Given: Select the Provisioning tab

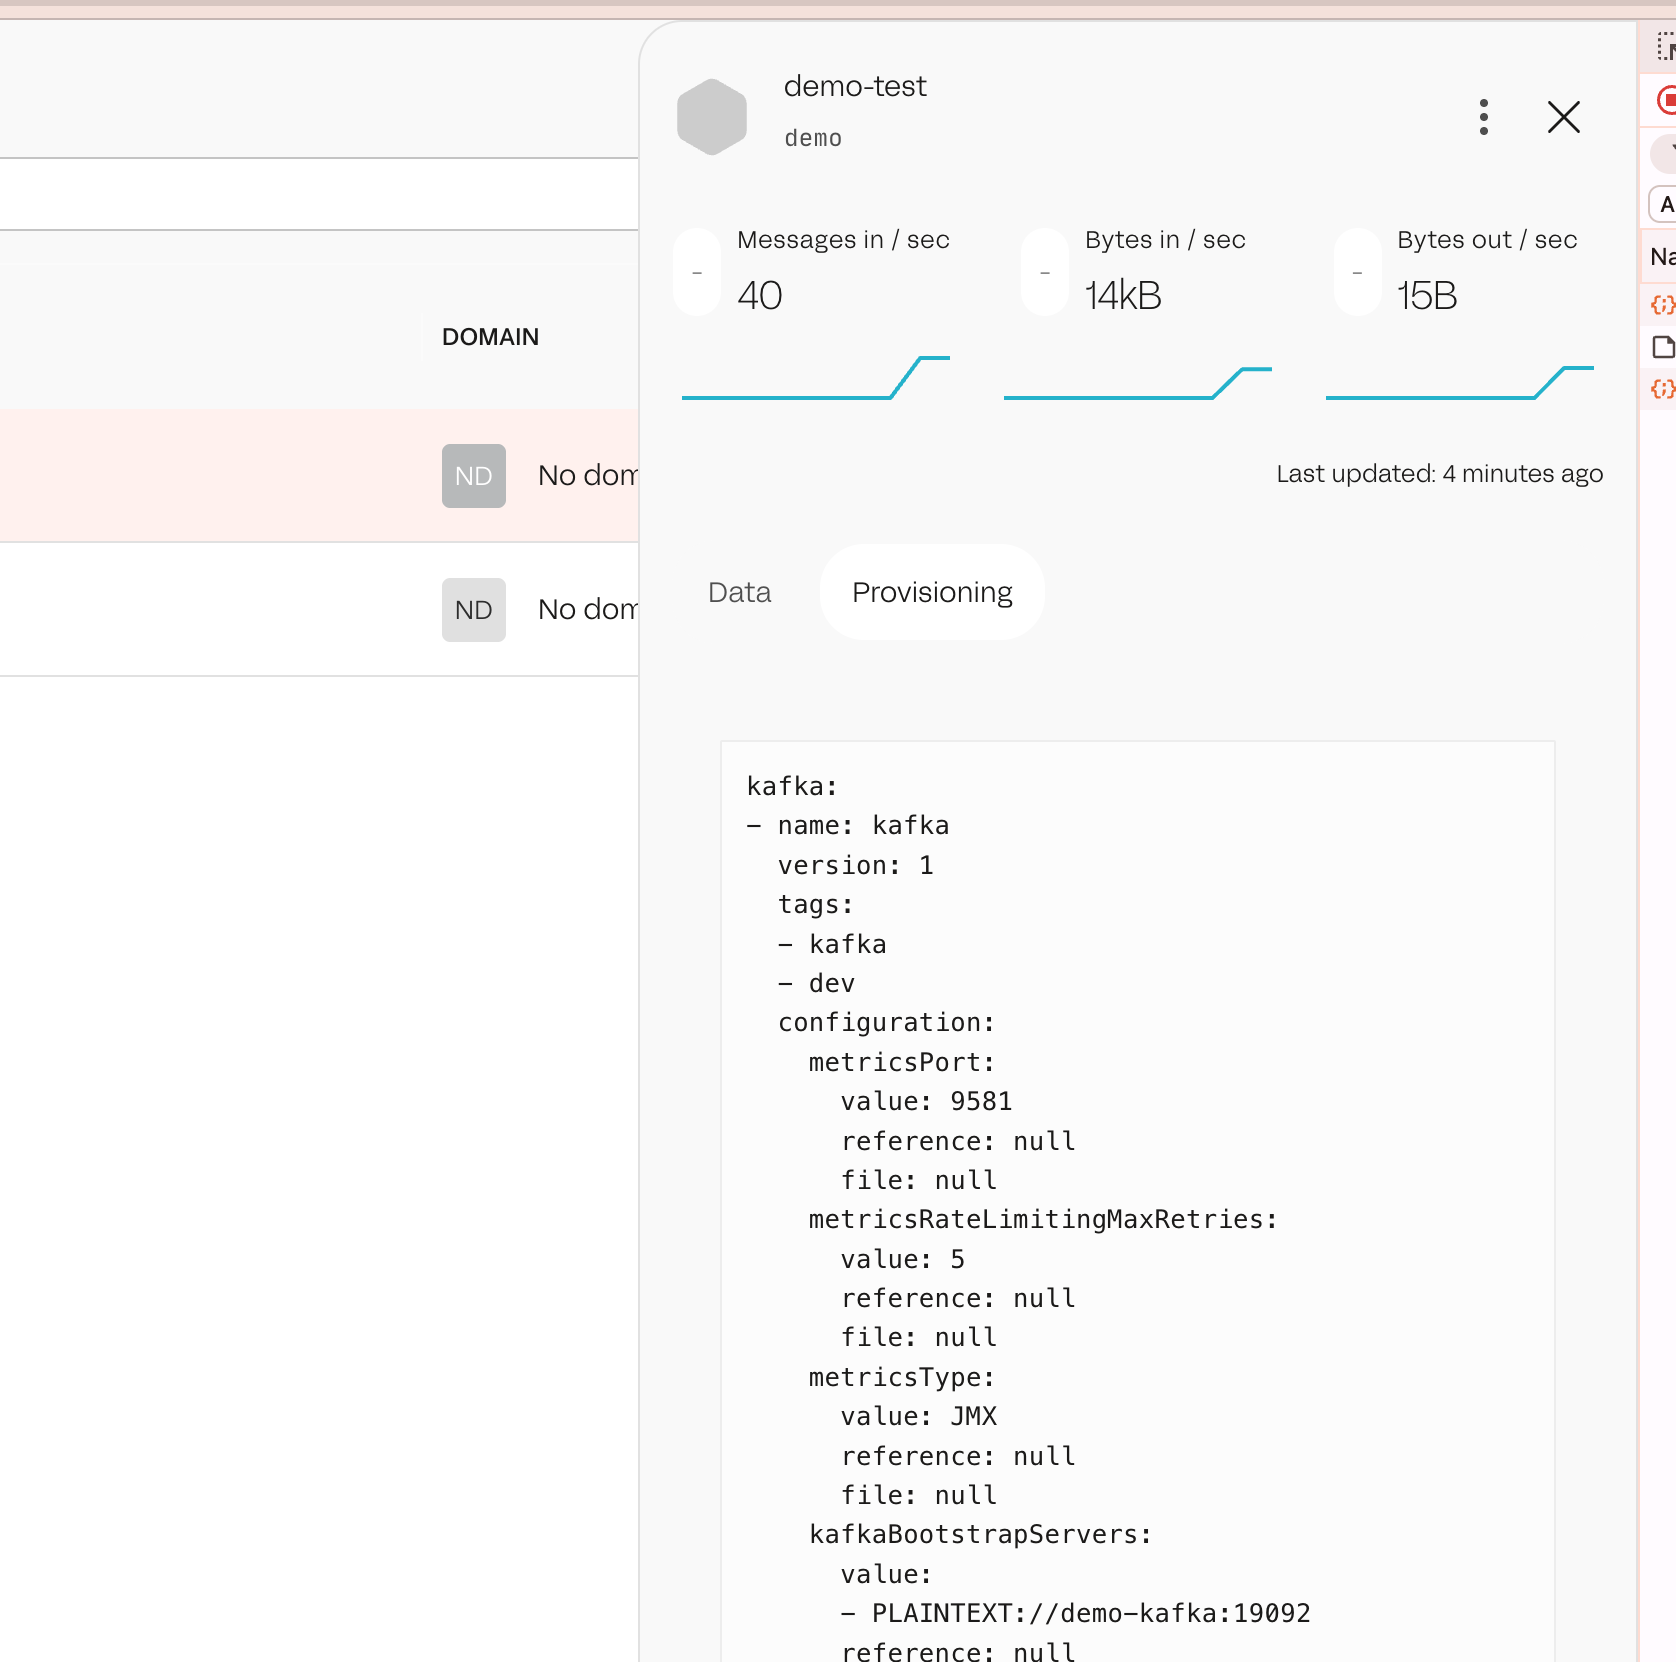Looking at the screenshot, I should [x=932, y=592].
